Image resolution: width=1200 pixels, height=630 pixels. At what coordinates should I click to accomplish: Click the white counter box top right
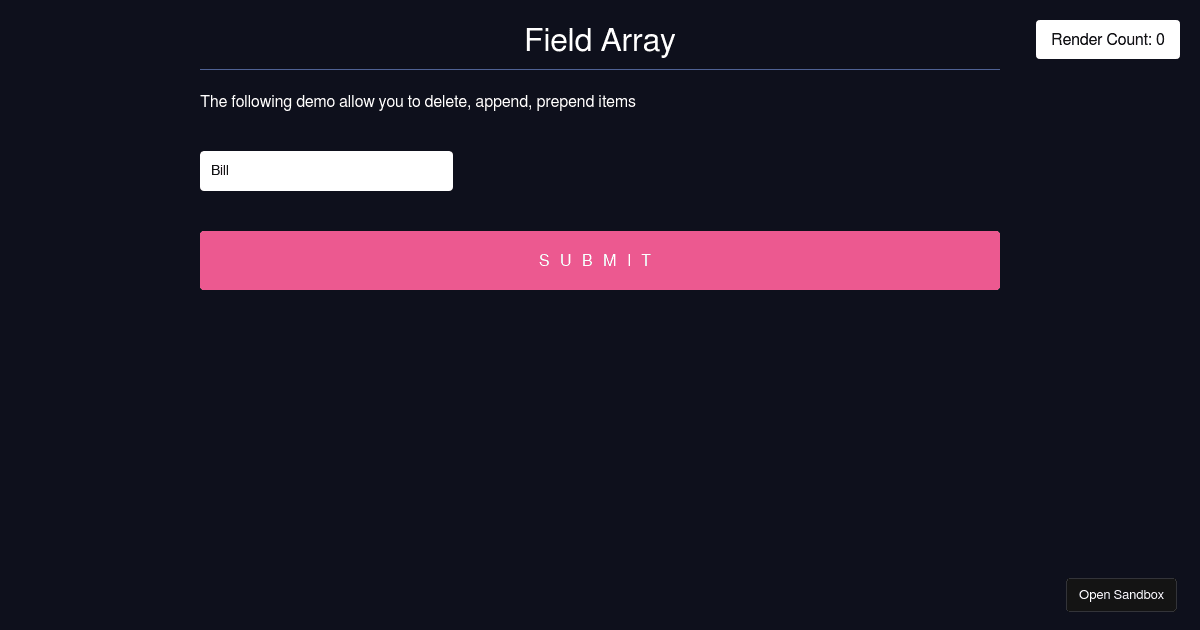tap(1108, 39)
